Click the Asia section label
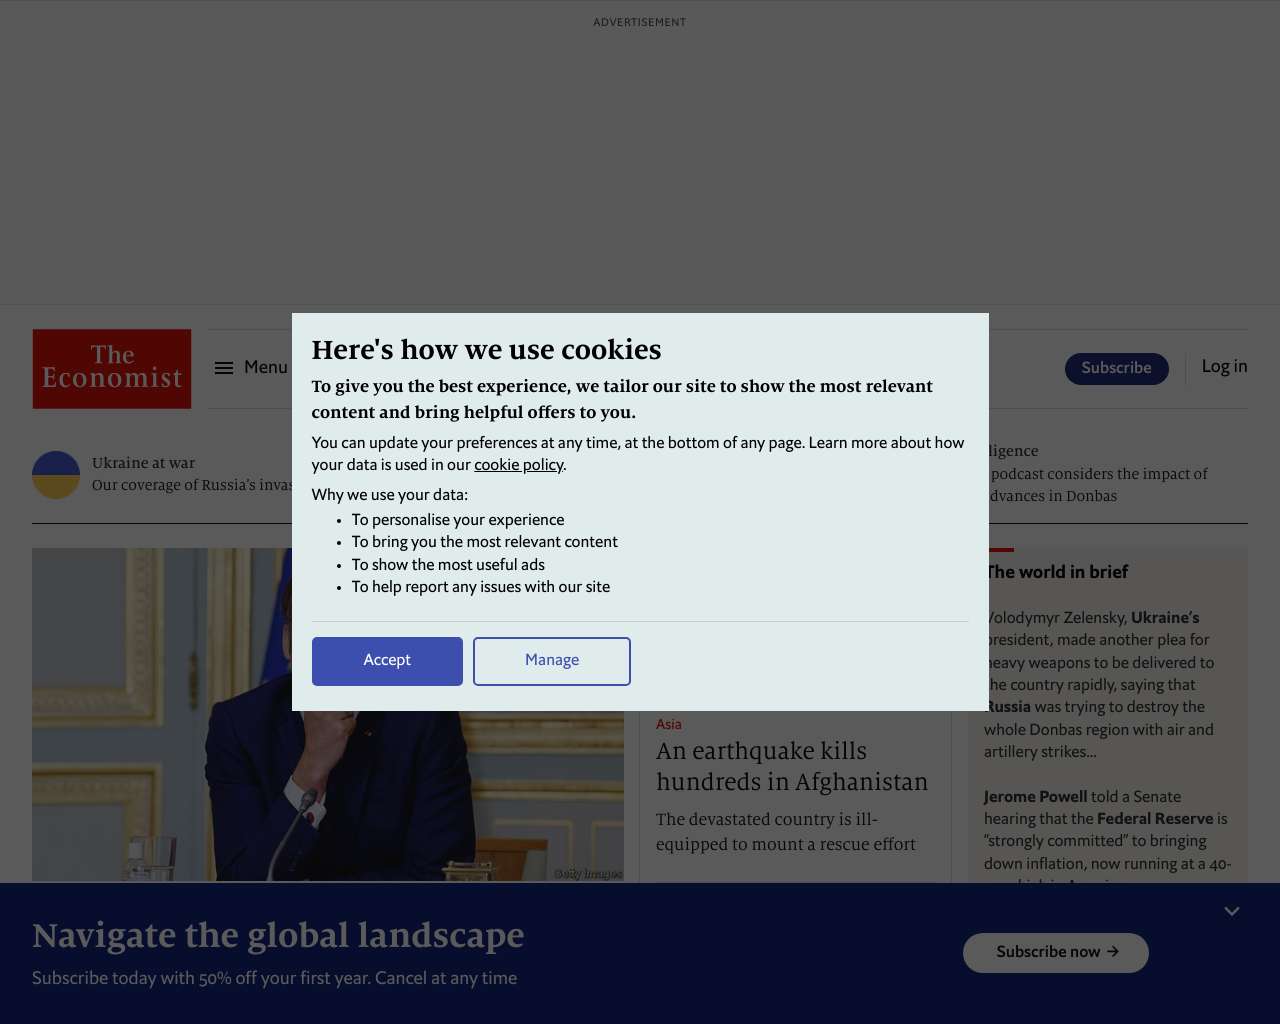This screenshot has height=1024, width=1280. (x=669, y=724)
